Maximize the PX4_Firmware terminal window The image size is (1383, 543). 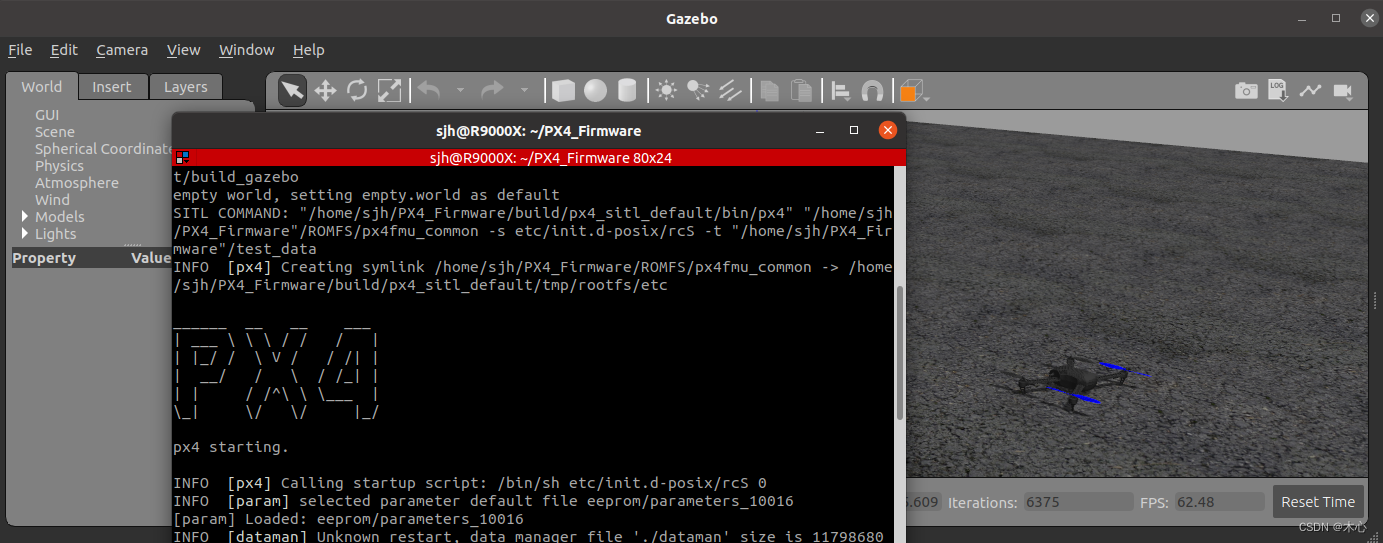tap(854, 131)
